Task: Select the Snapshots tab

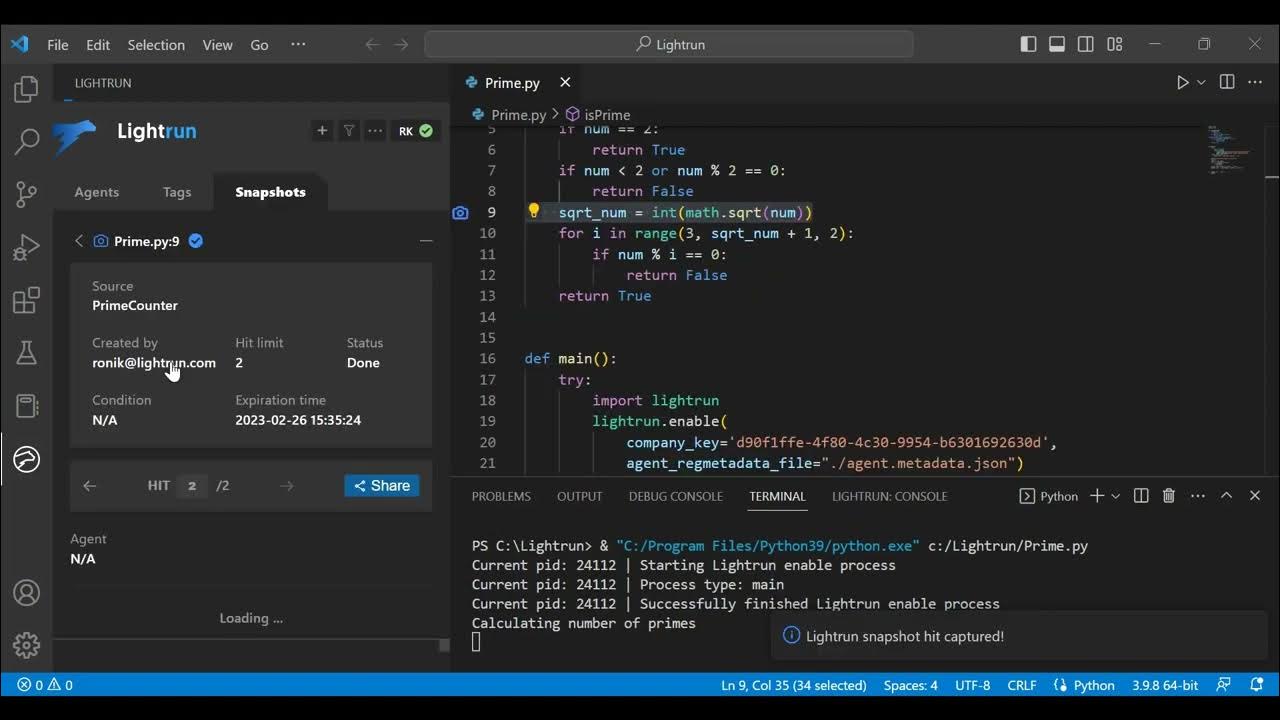Action: (270, 192)
